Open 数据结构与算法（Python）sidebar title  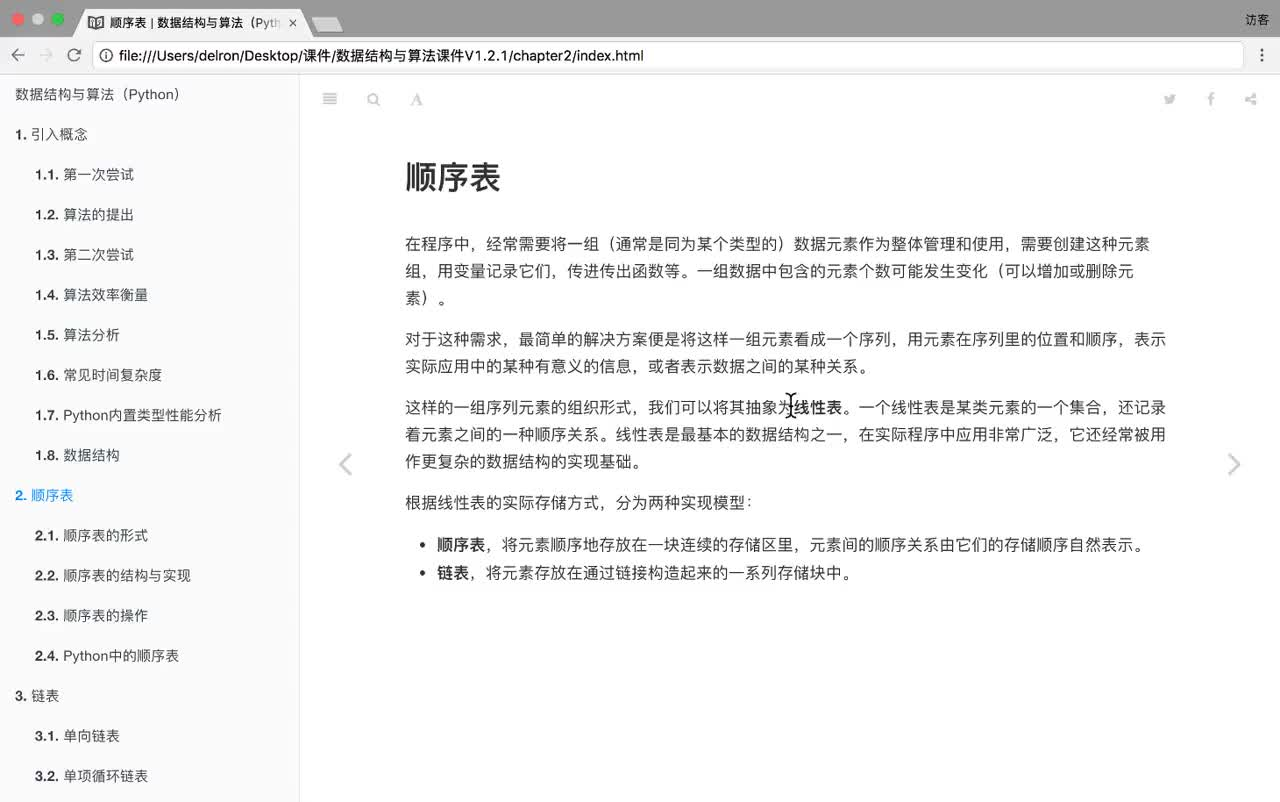(98, 94)
